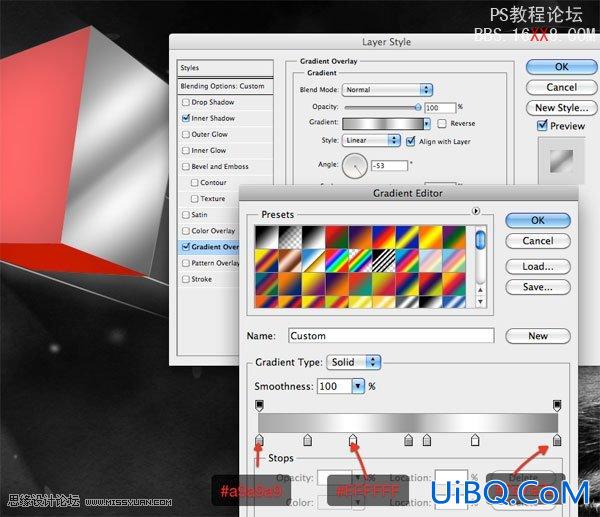Open the Presets flyout menu arrow

tap(476, 211)
